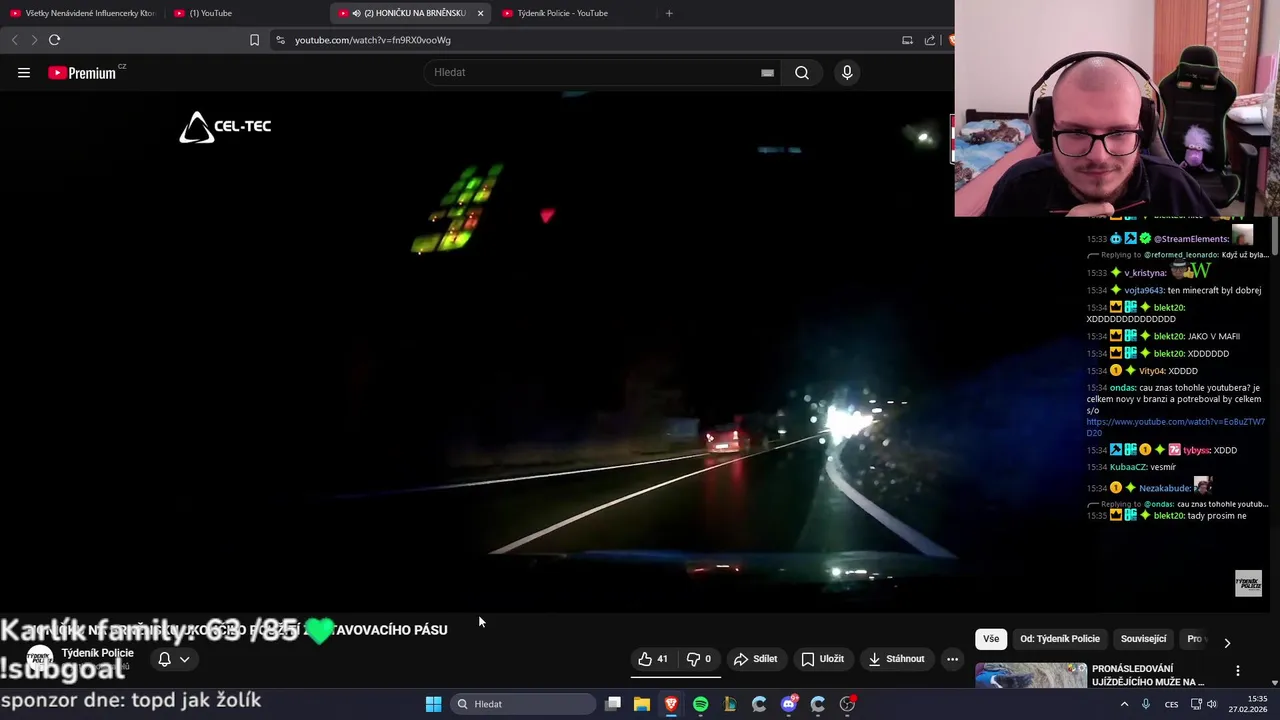Image resolution: width=1280 pixels, height=720 pixels.
Task: Dislike the video with thumbs down
Action: click(x=699, y=659)
